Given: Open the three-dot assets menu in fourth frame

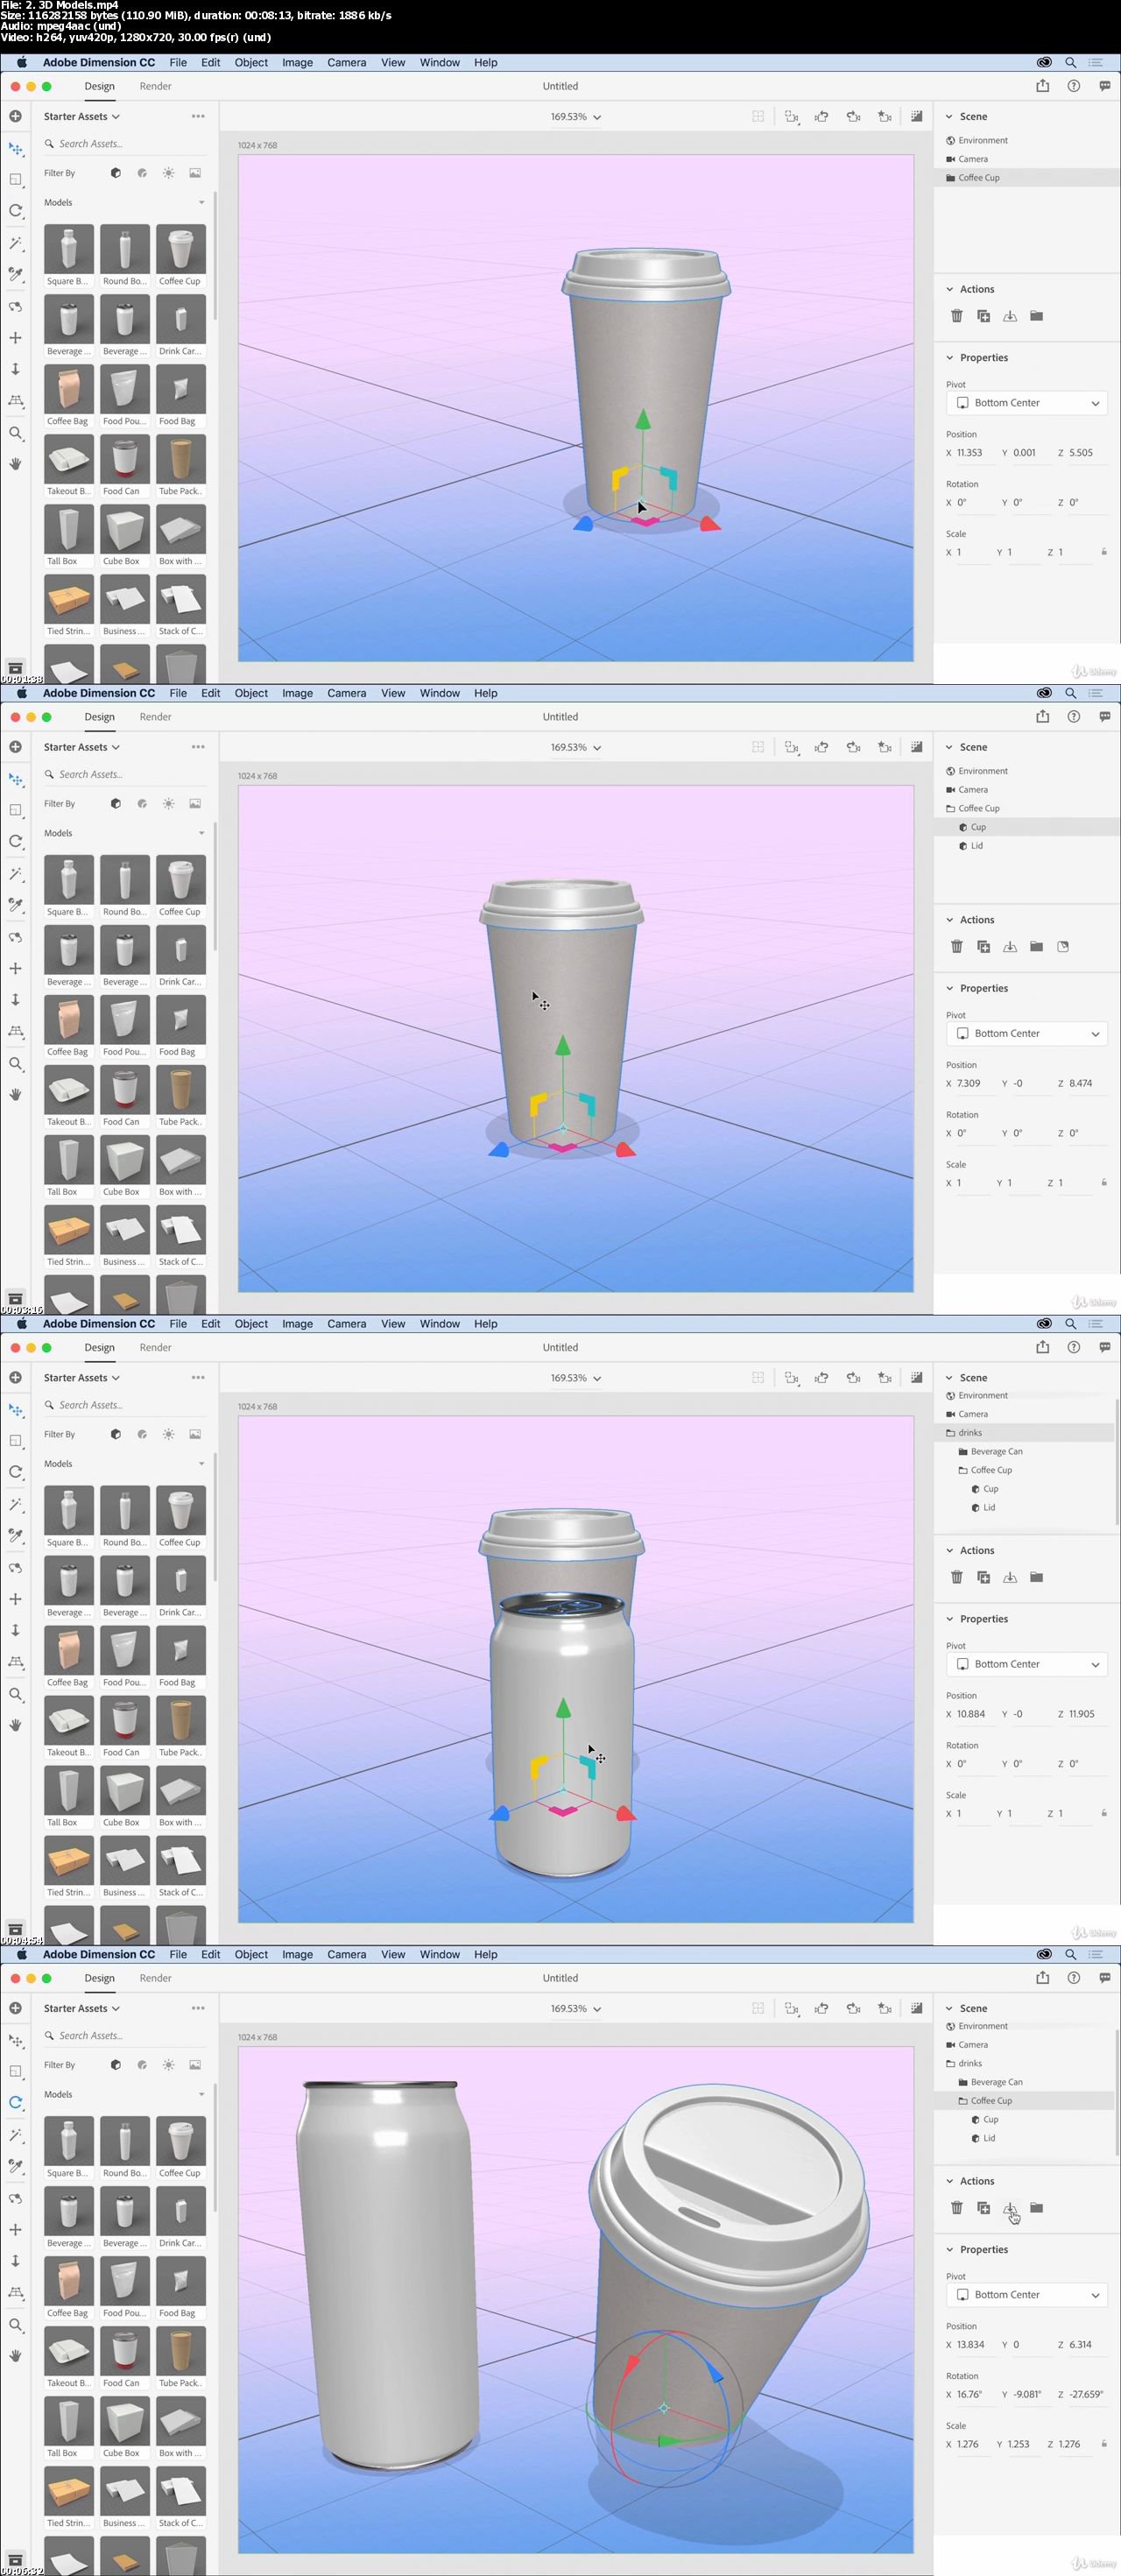Looking at the screenshot, I should tap(198, 2008).
